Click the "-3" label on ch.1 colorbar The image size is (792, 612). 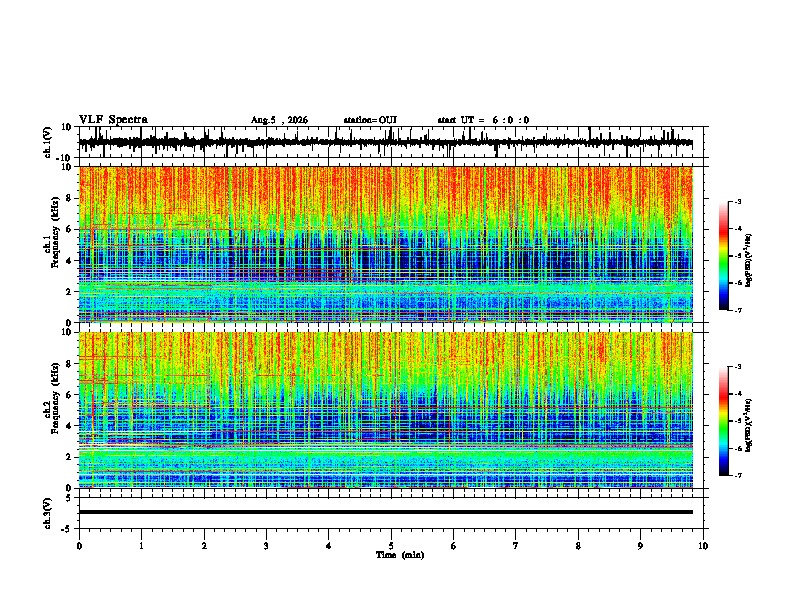coord(738,201)
